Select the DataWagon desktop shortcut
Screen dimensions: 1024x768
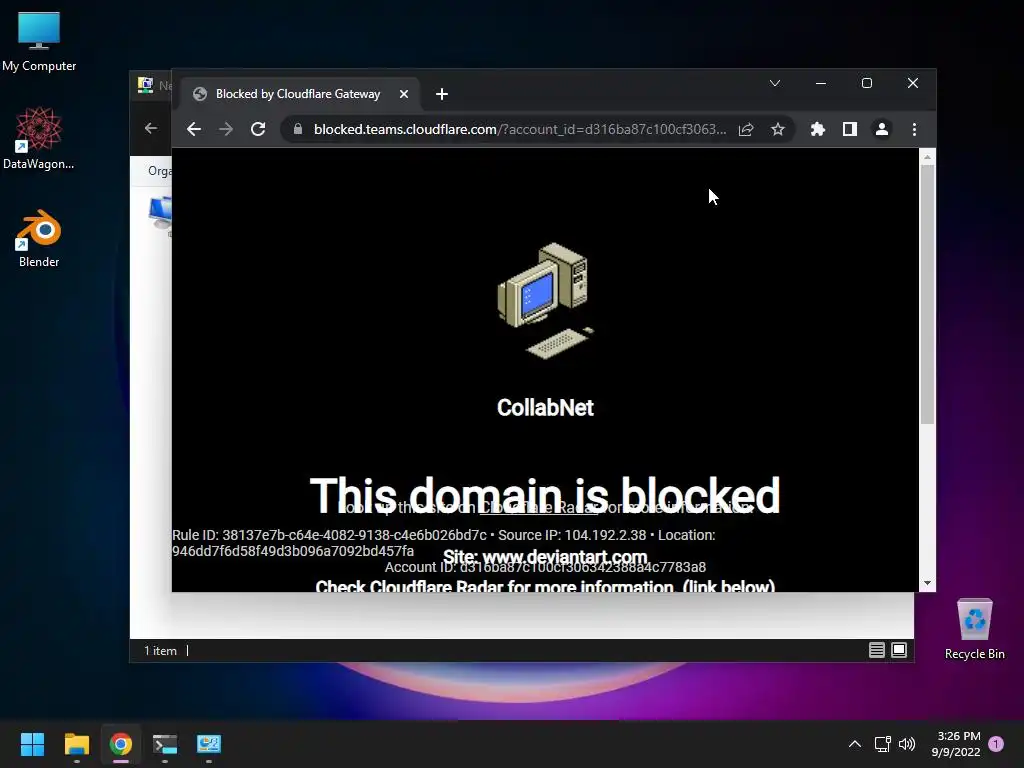(39, 138)
